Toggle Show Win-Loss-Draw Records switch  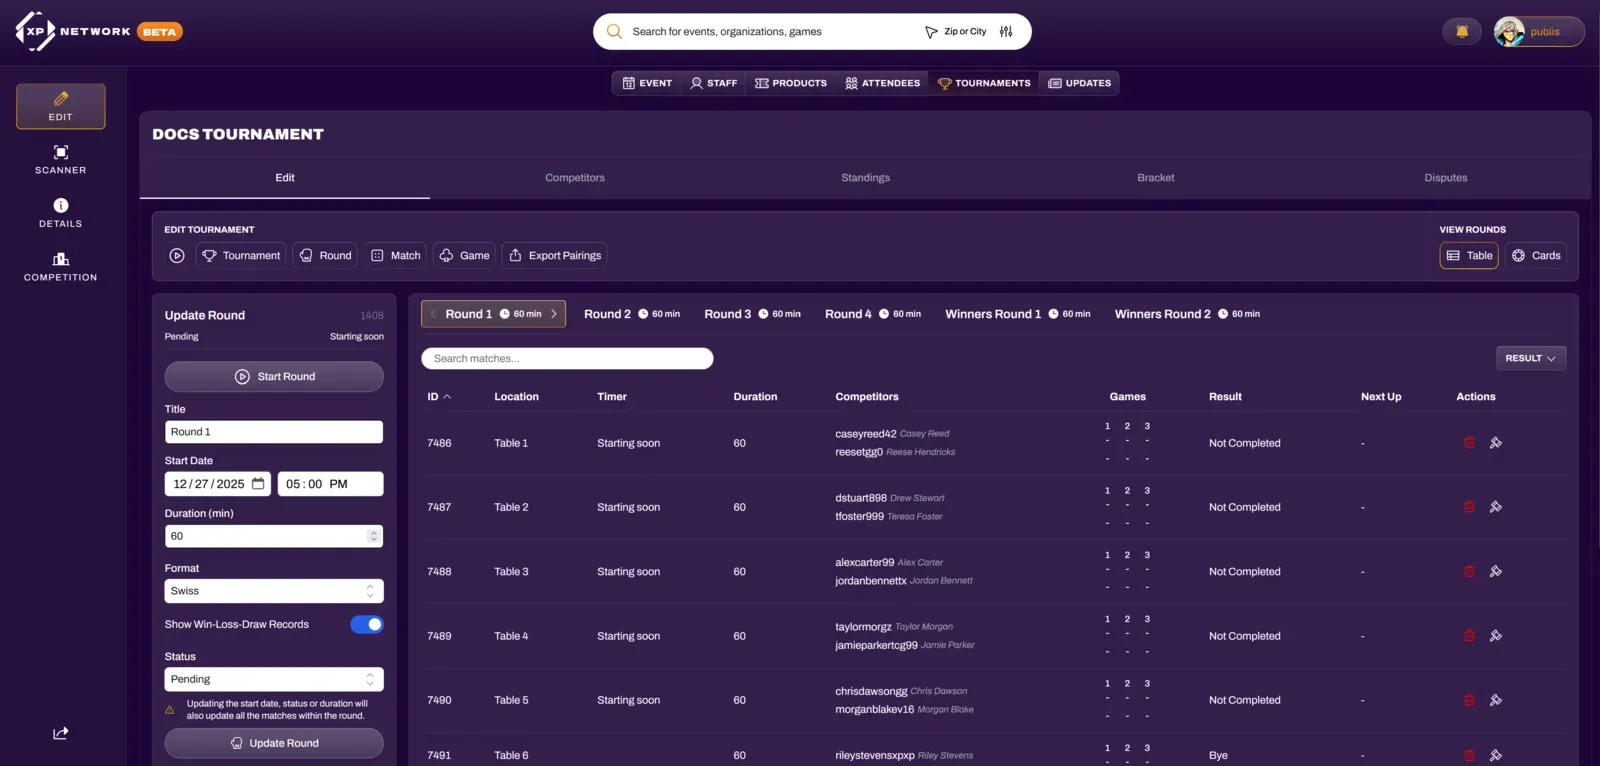[x=366, y=625]
